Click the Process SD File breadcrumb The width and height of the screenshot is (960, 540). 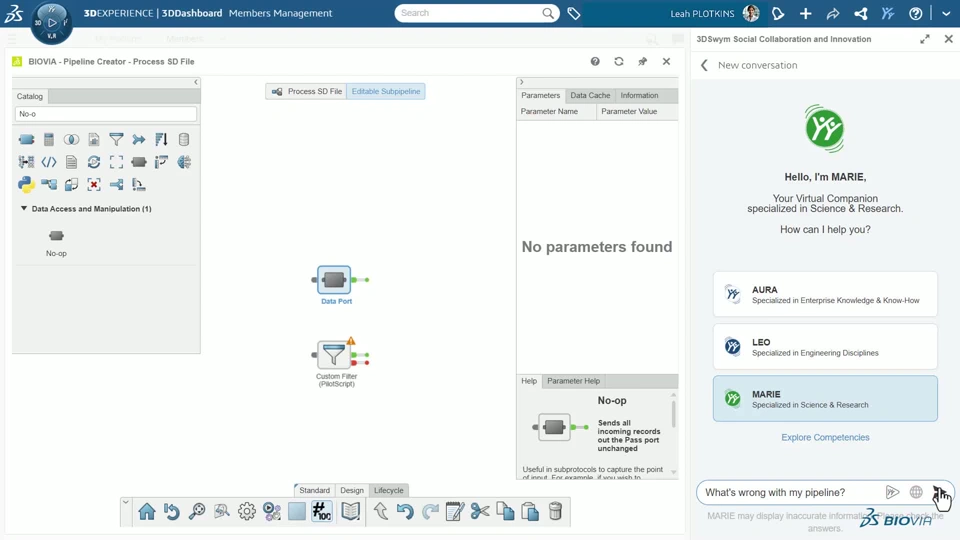(307, 91)
